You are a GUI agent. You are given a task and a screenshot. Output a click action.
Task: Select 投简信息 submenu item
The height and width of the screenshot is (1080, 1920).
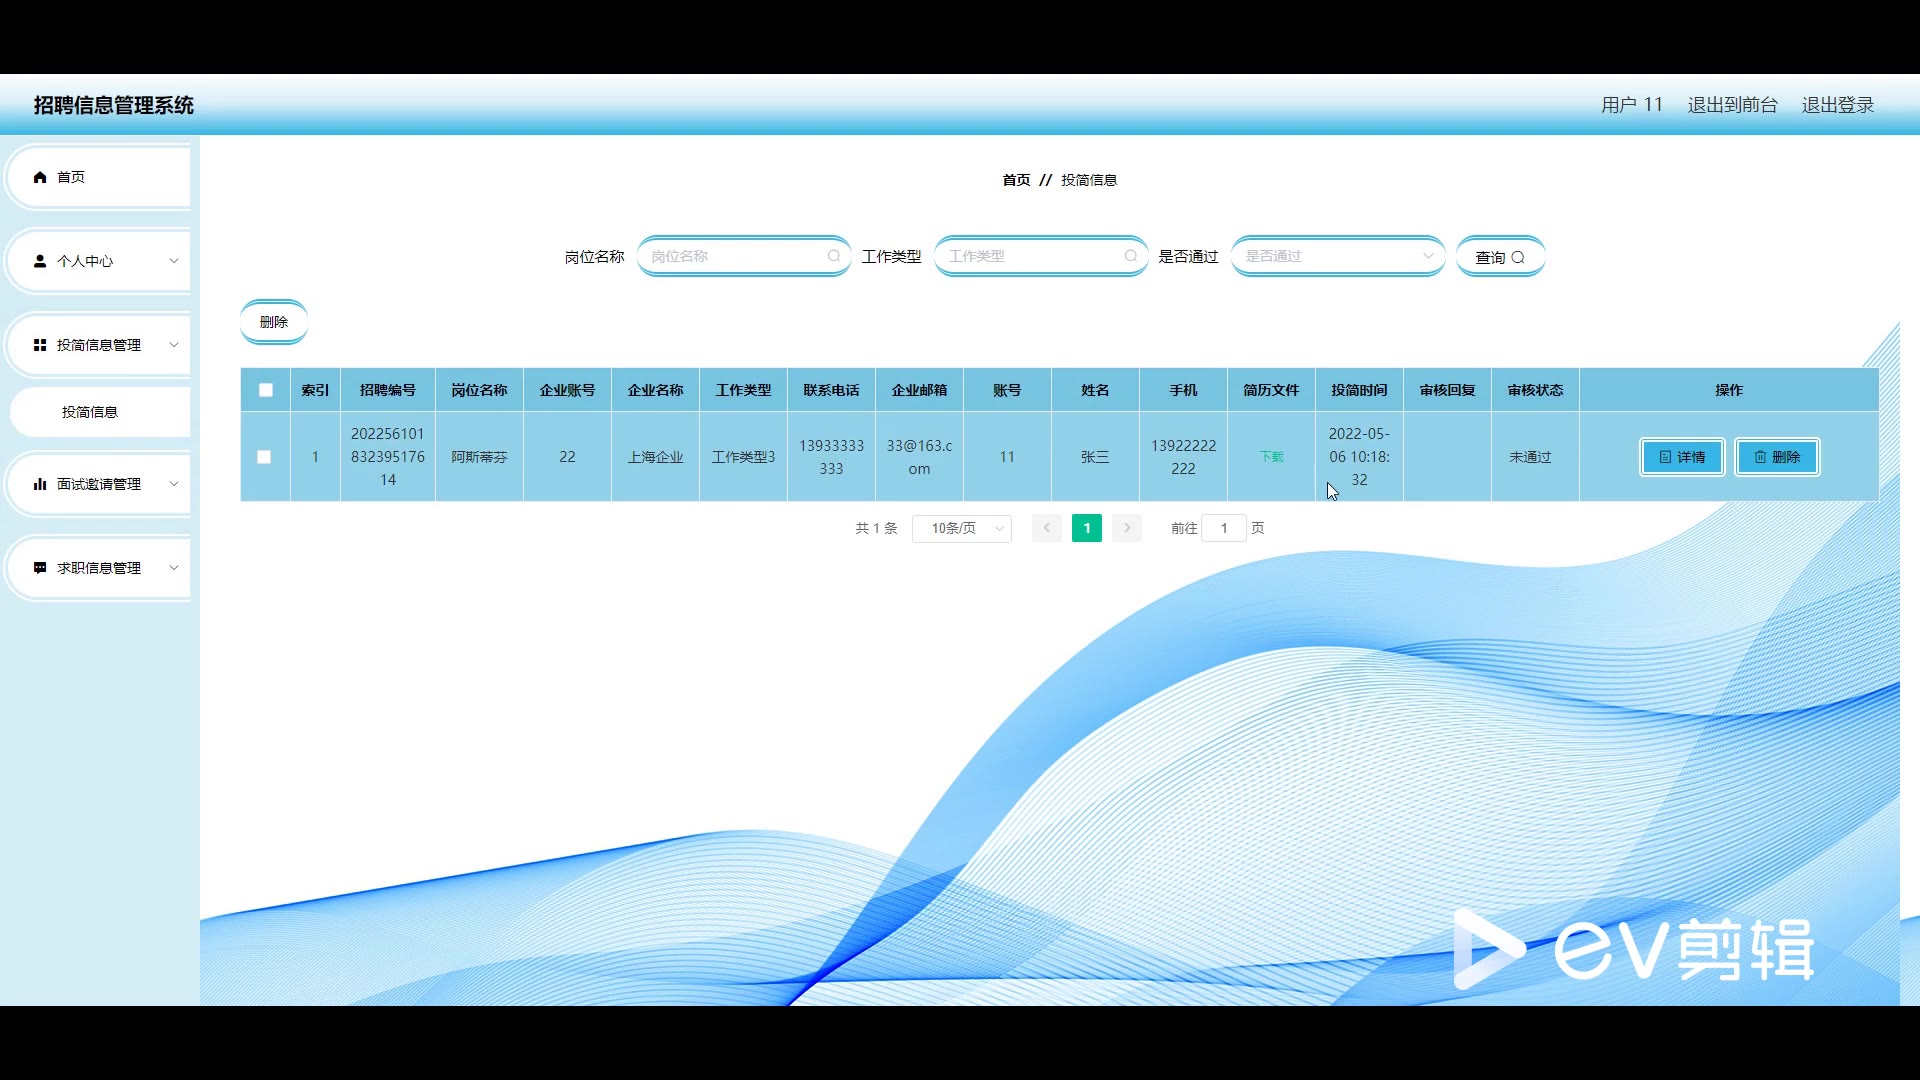[x=90, y=412]
